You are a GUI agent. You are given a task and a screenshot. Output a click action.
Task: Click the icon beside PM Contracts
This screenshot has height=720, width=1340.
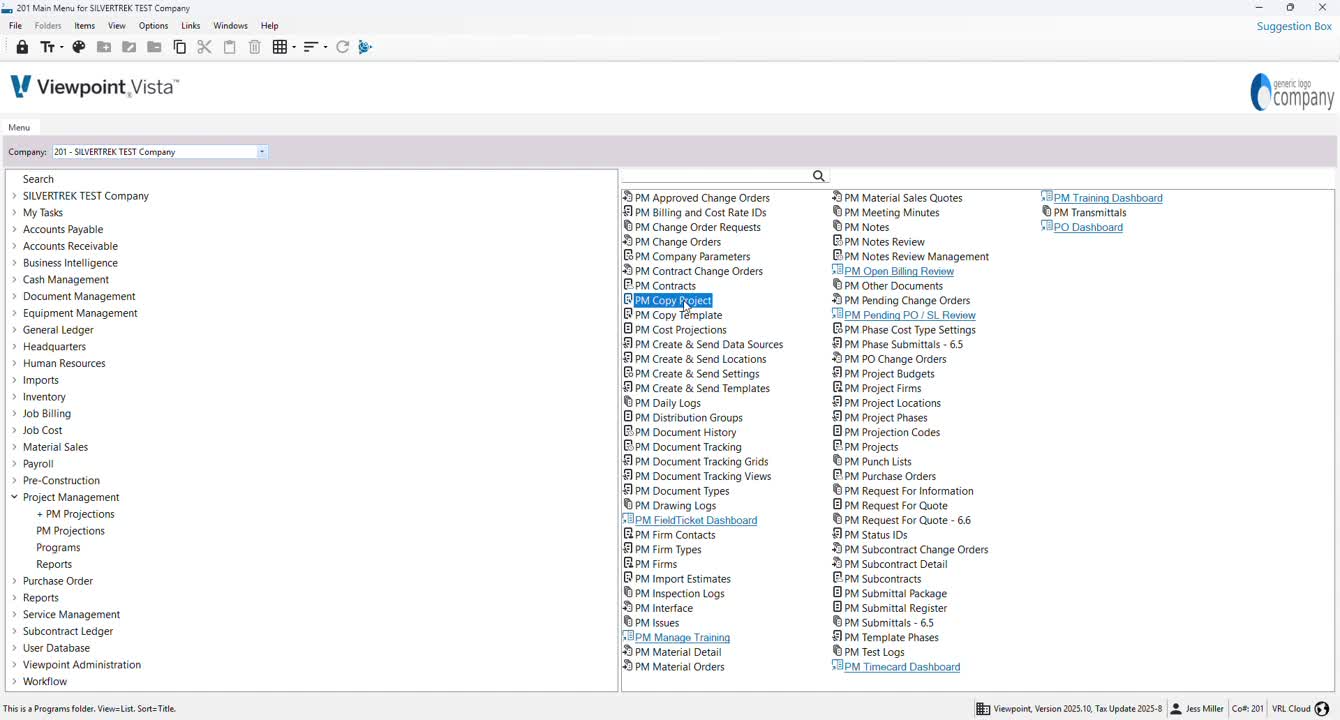pos(628,285)
